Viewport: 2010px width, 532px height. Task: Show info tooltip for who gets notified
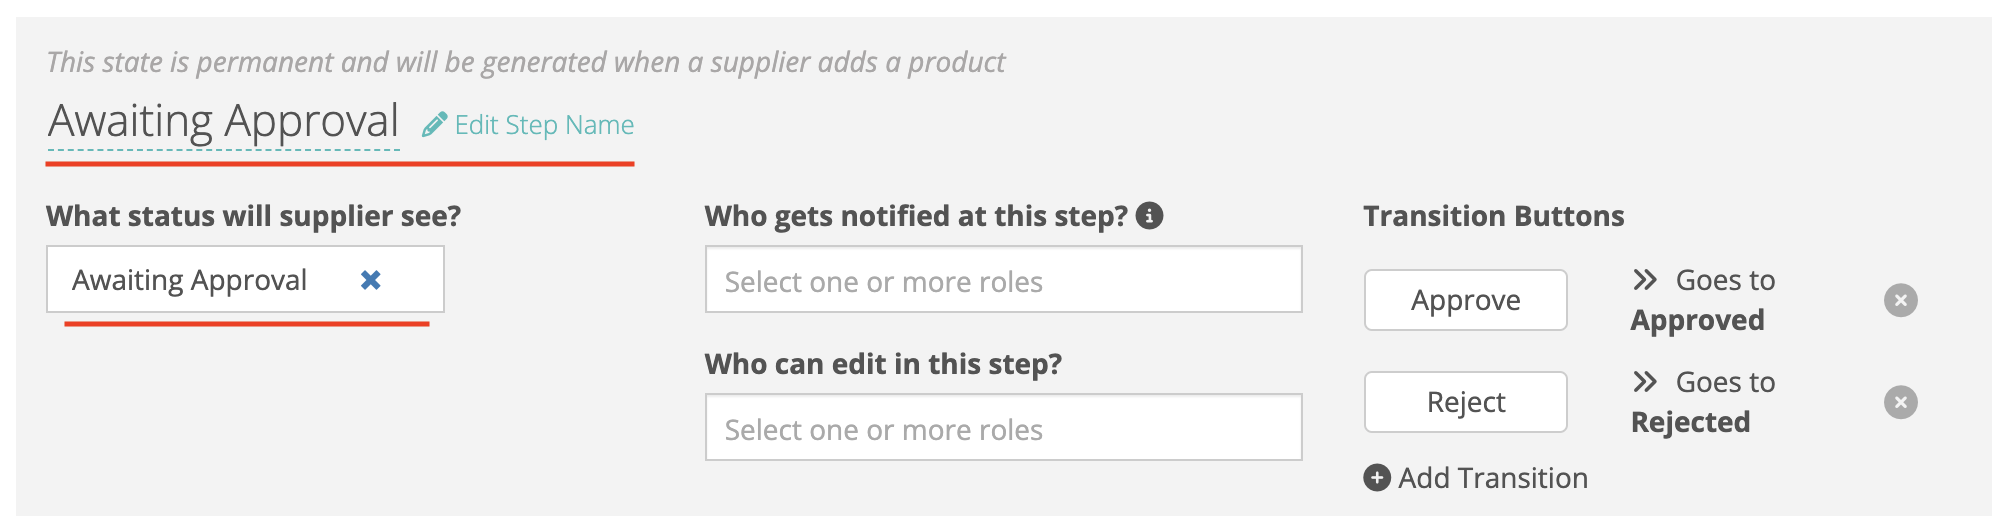[x=1150, y=216]
